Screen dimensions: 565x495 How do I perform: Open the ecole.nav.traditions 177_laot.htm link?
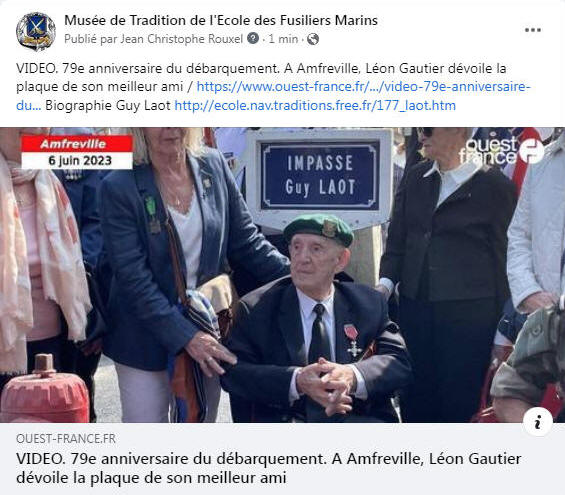click(315, 106)
